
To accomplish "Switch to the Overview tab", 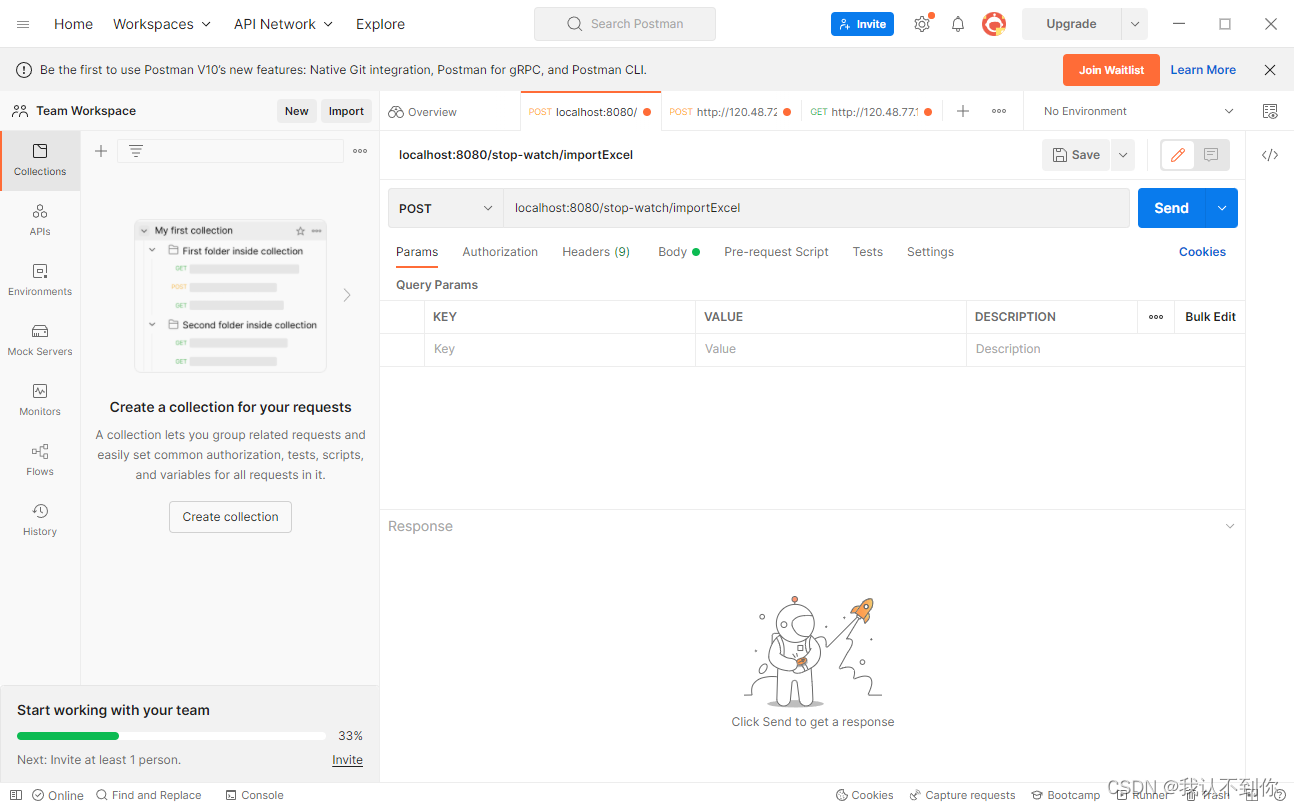I will [422, 112].
